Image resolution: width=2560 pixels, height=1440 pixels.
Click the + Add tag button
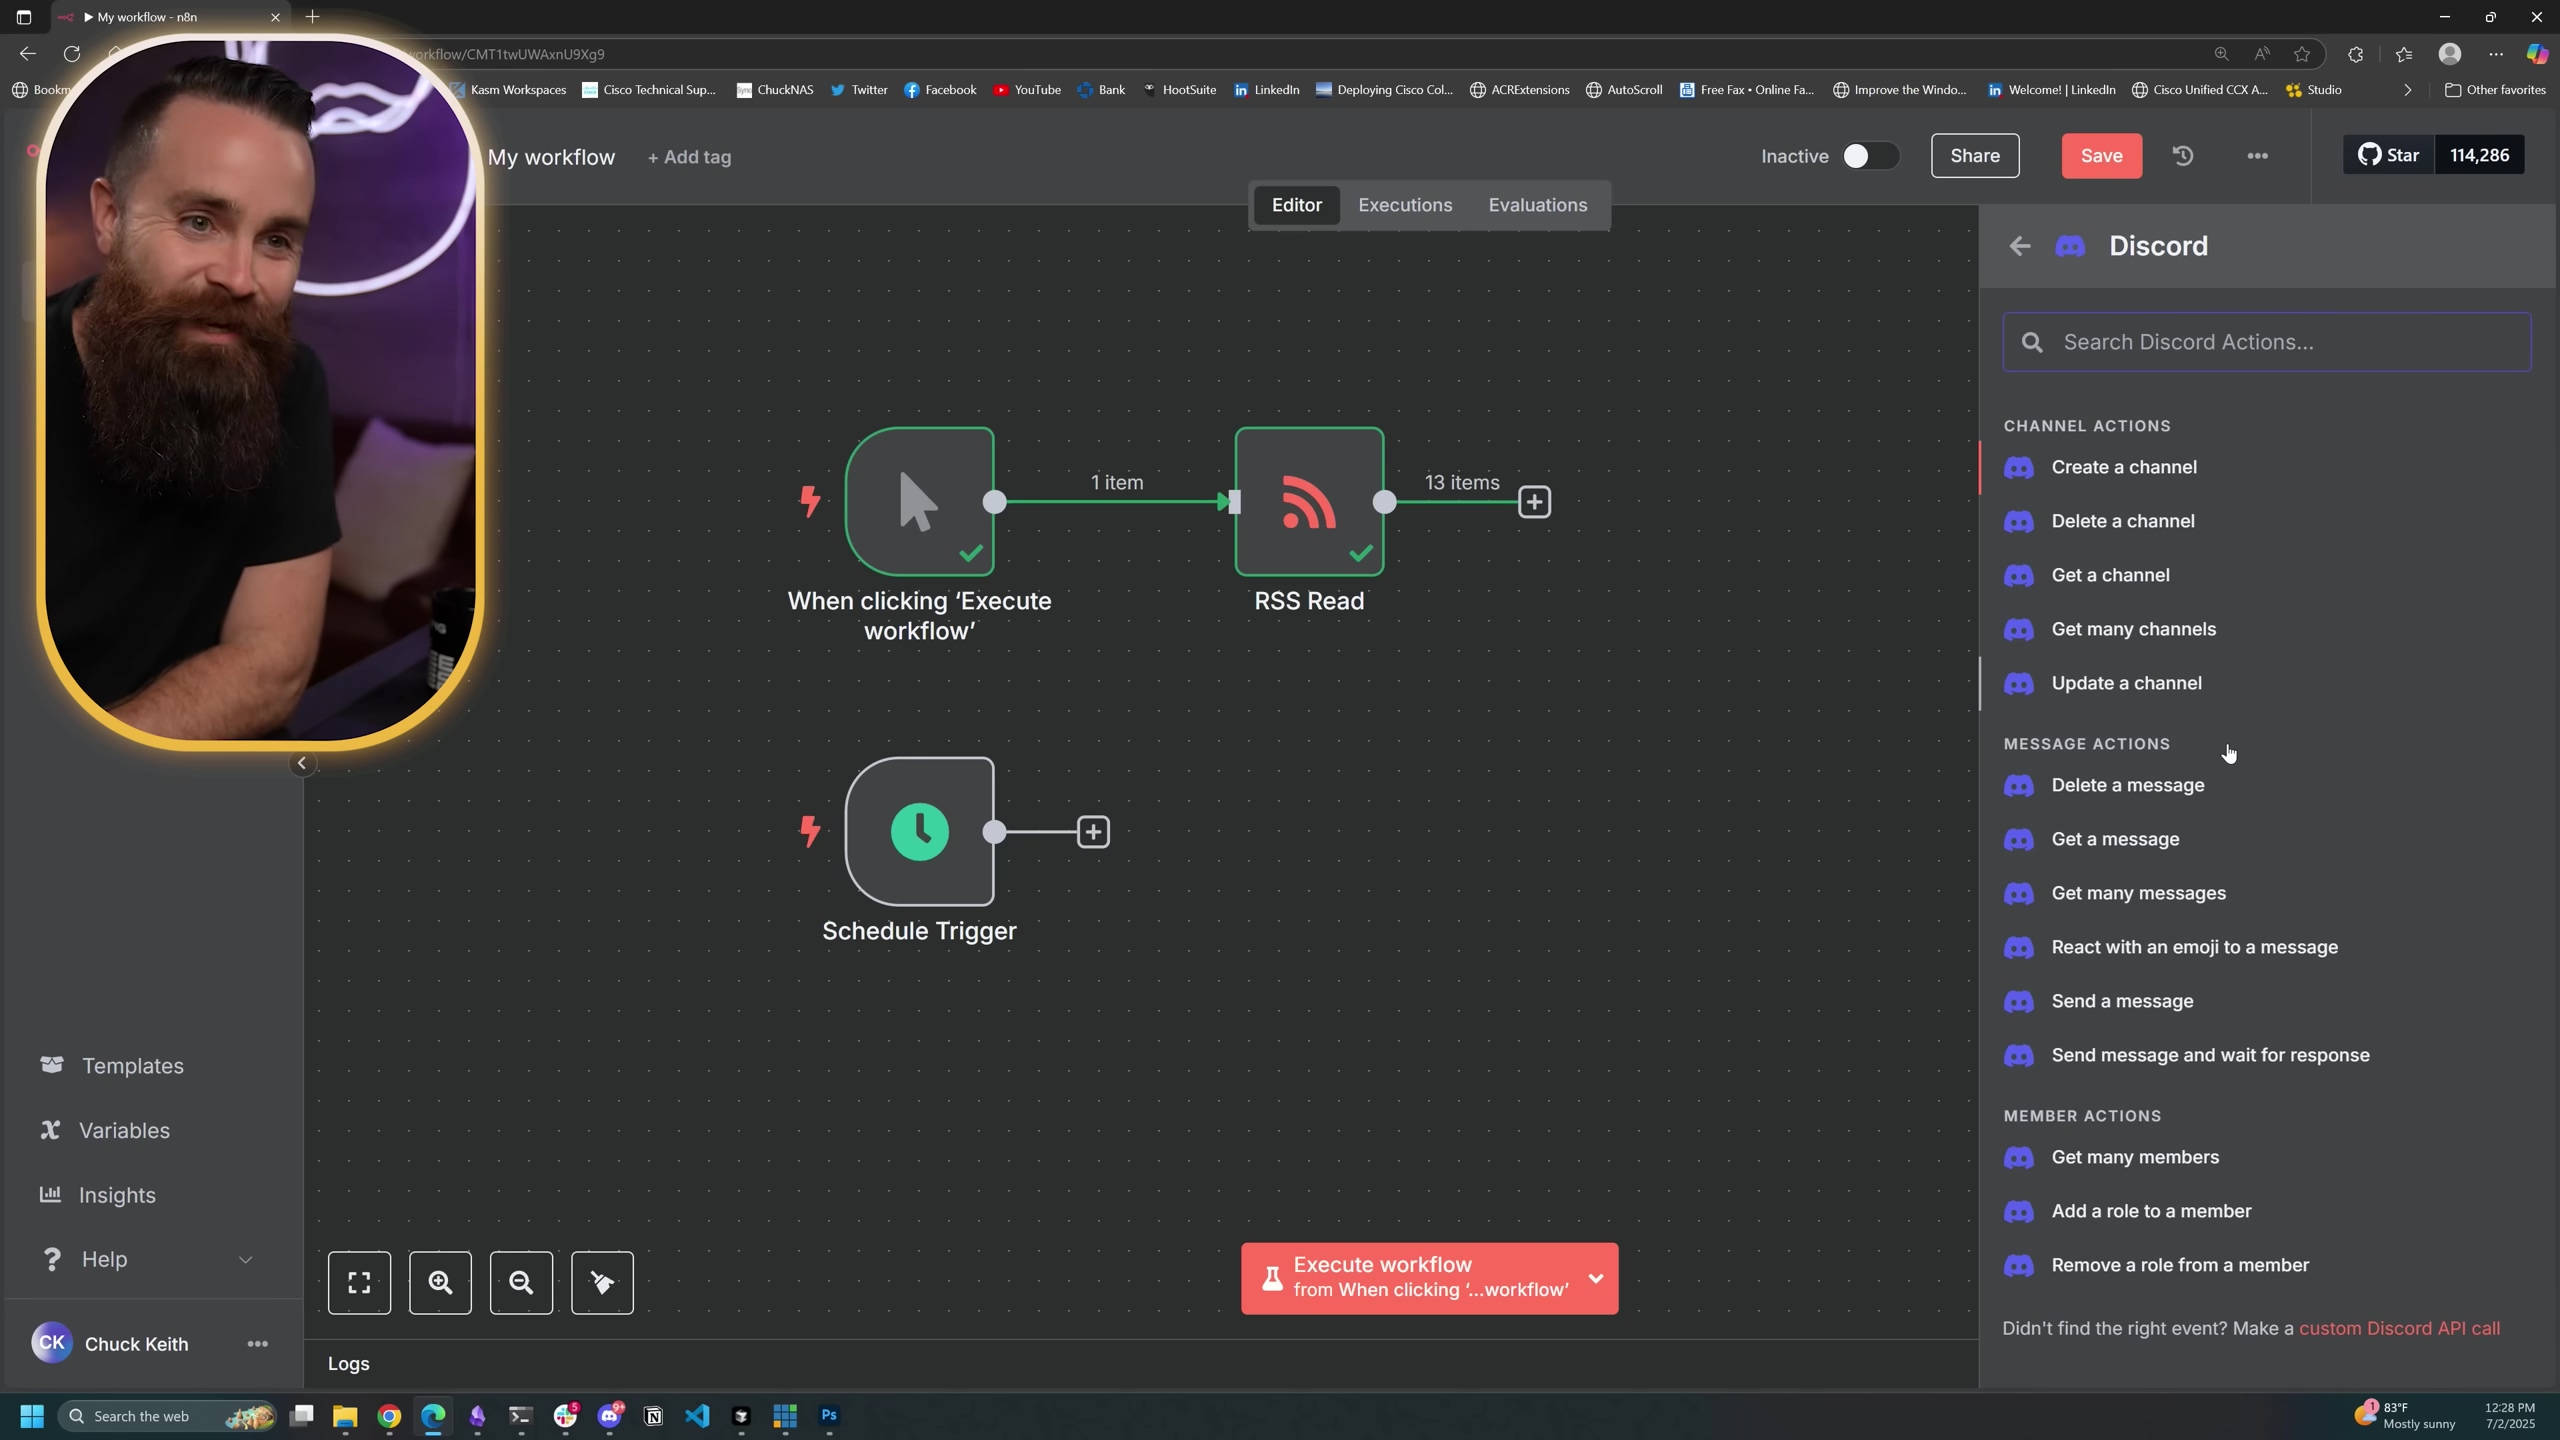tap(689, 157)
